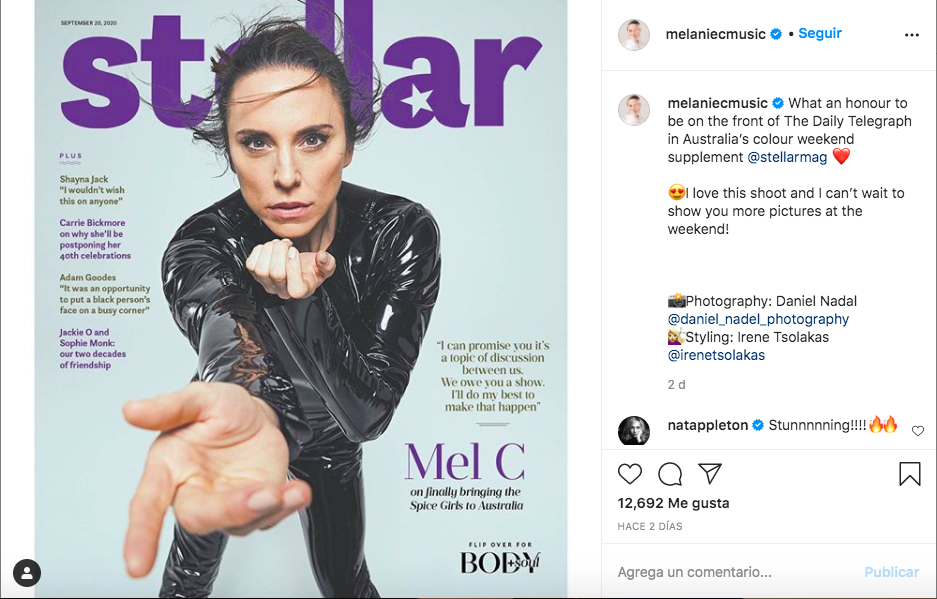This screenshot has width=937, height=599.
Task: Open the @stellarmag mention link
Action: click(787, 157)
